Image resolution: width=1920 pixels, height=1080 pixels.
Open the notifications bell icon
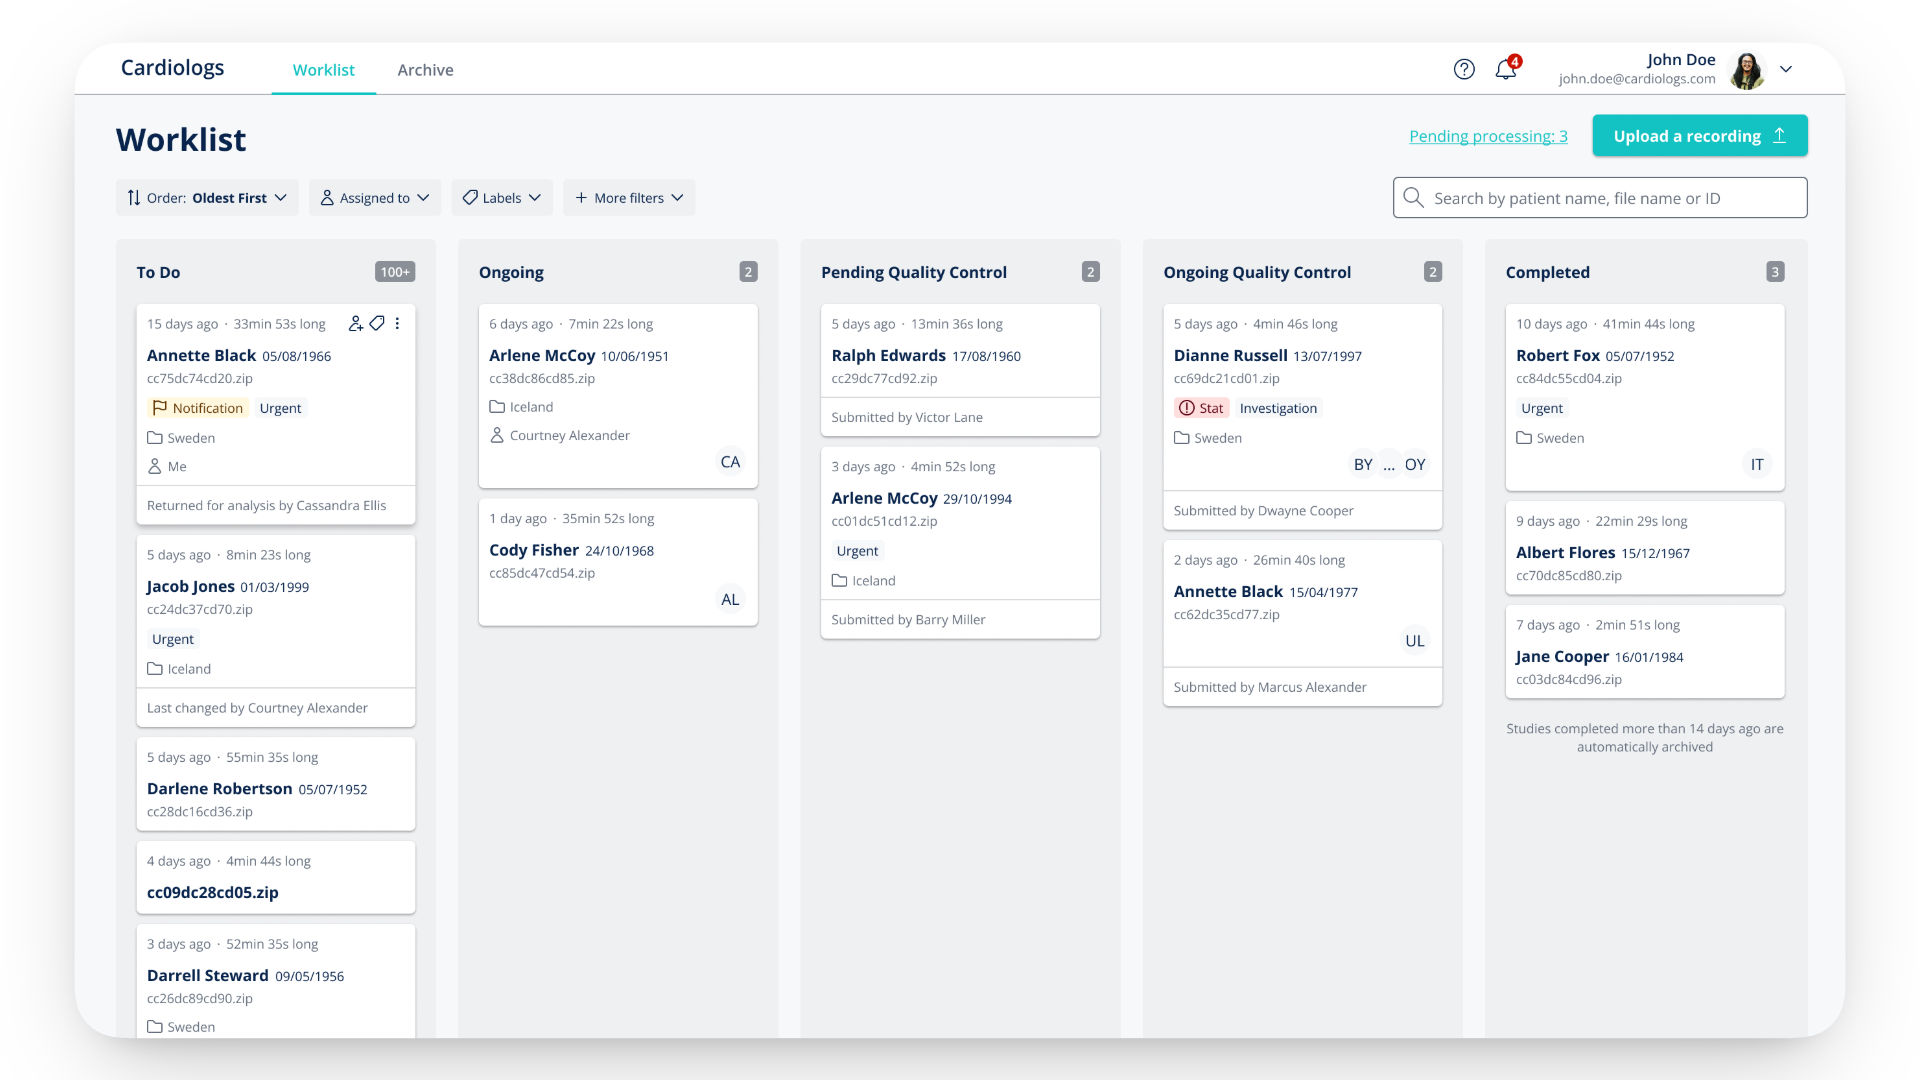[x=1506, y=69]
